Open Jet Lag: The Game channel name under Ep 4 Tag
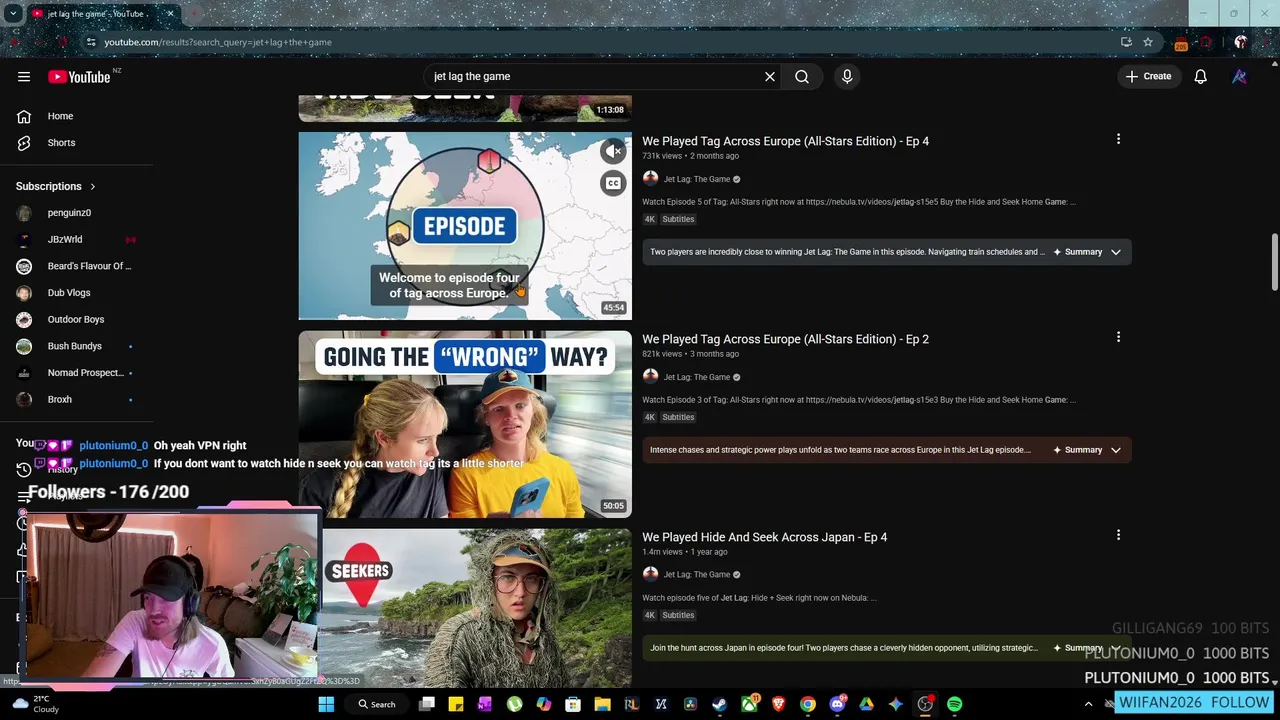The image size is (1280, 720). click(697, 179)
